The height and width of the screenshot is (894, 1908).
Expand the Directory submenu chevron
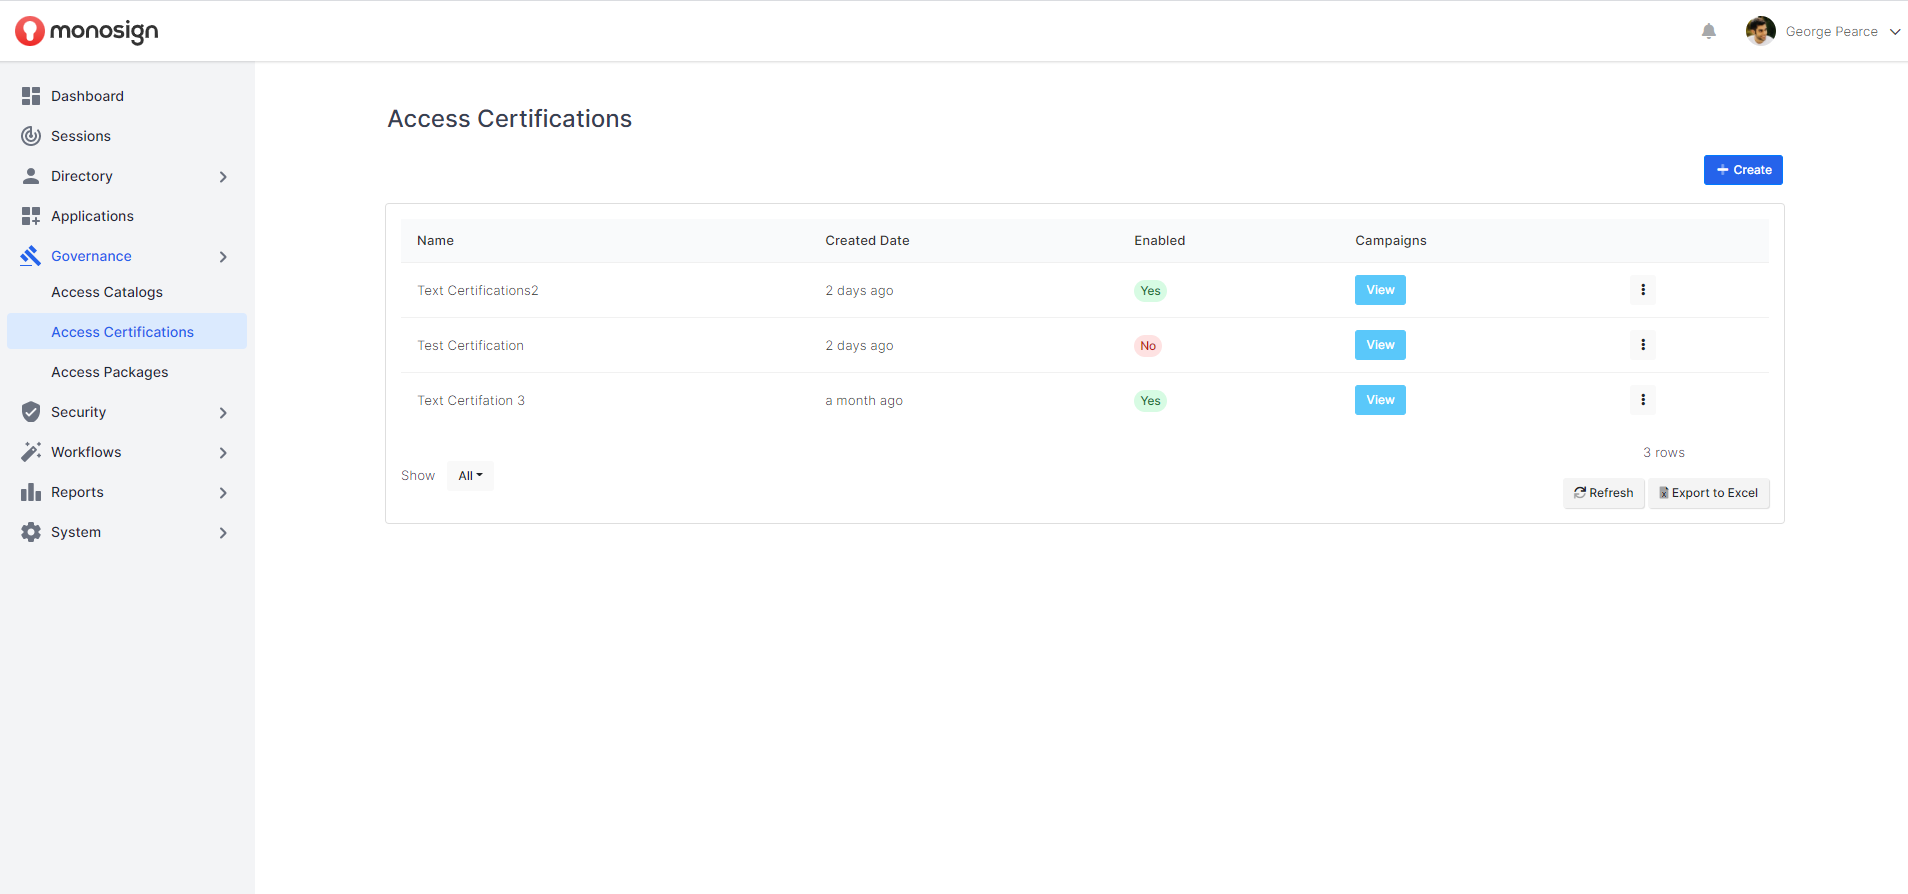[223, 177]
